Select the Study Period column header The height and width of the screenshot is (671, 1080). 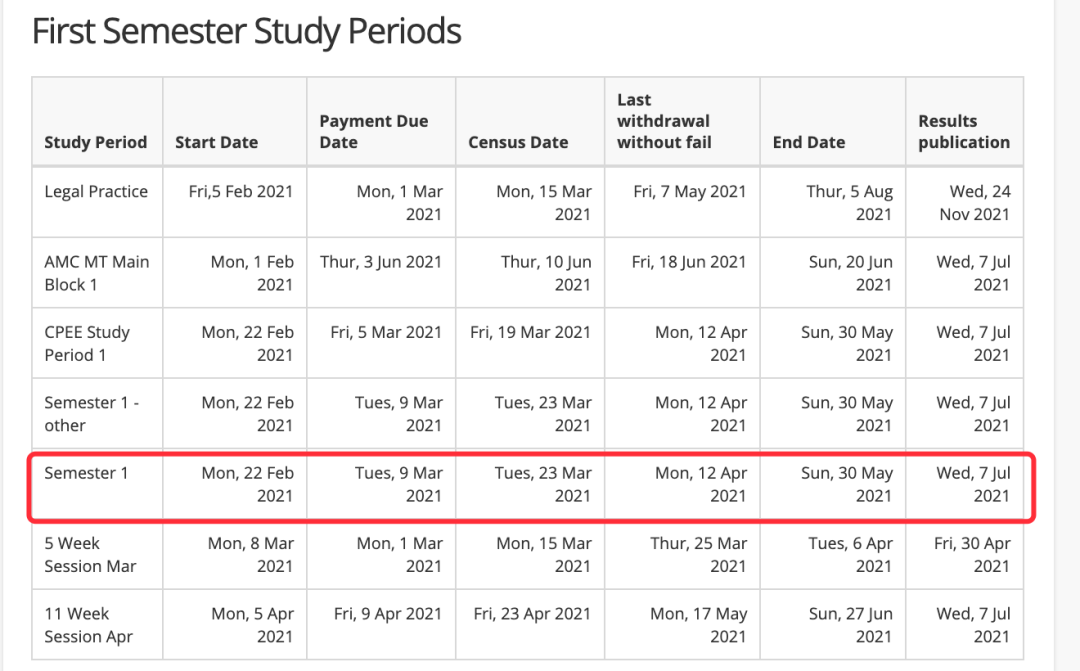[96, 142]
